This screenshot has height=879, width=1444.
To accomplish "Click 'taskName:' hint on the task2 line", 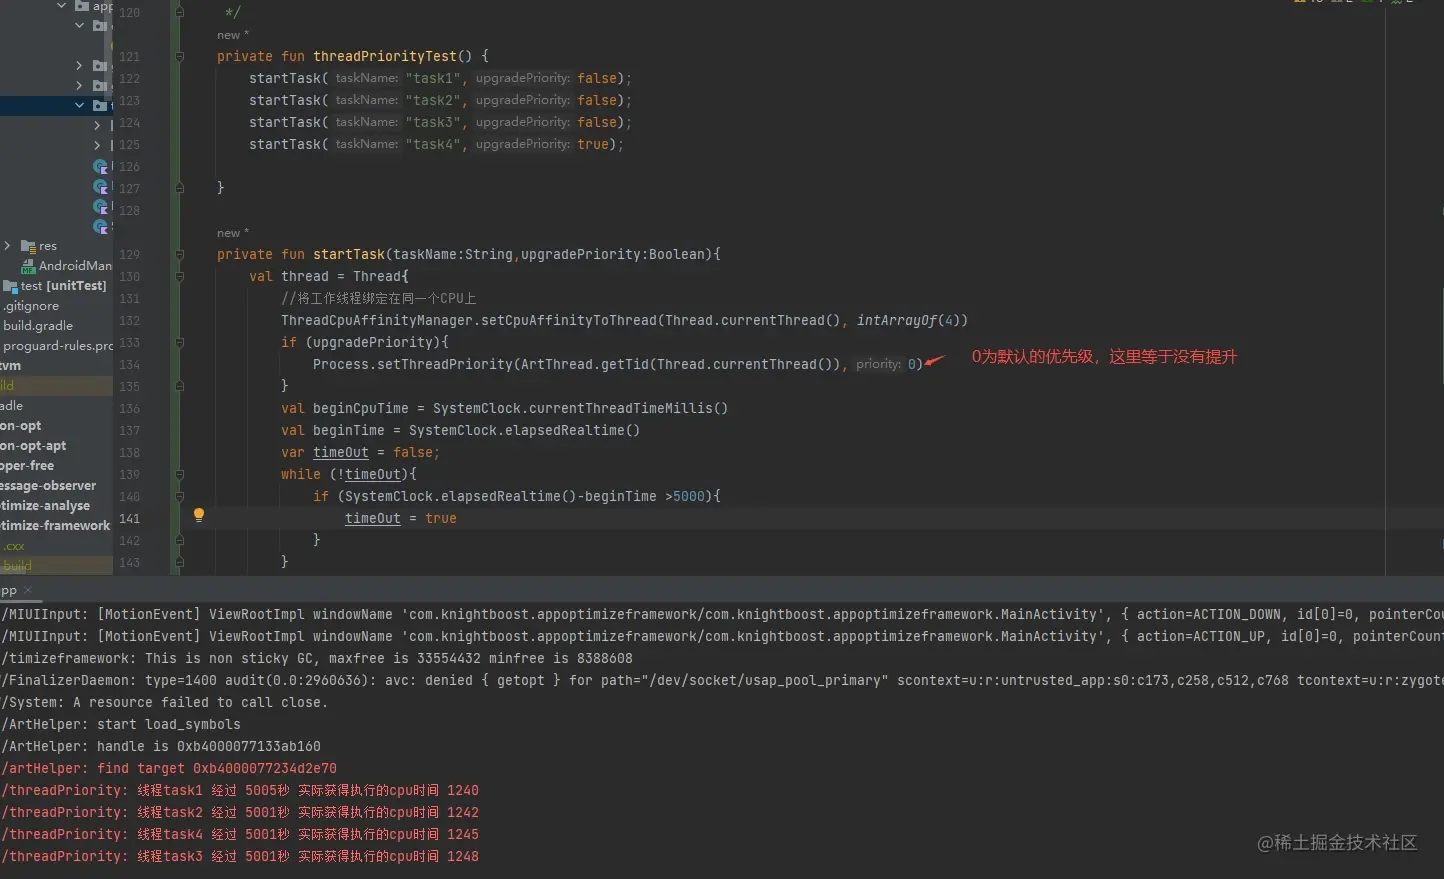I will click(x=366, y=101).
